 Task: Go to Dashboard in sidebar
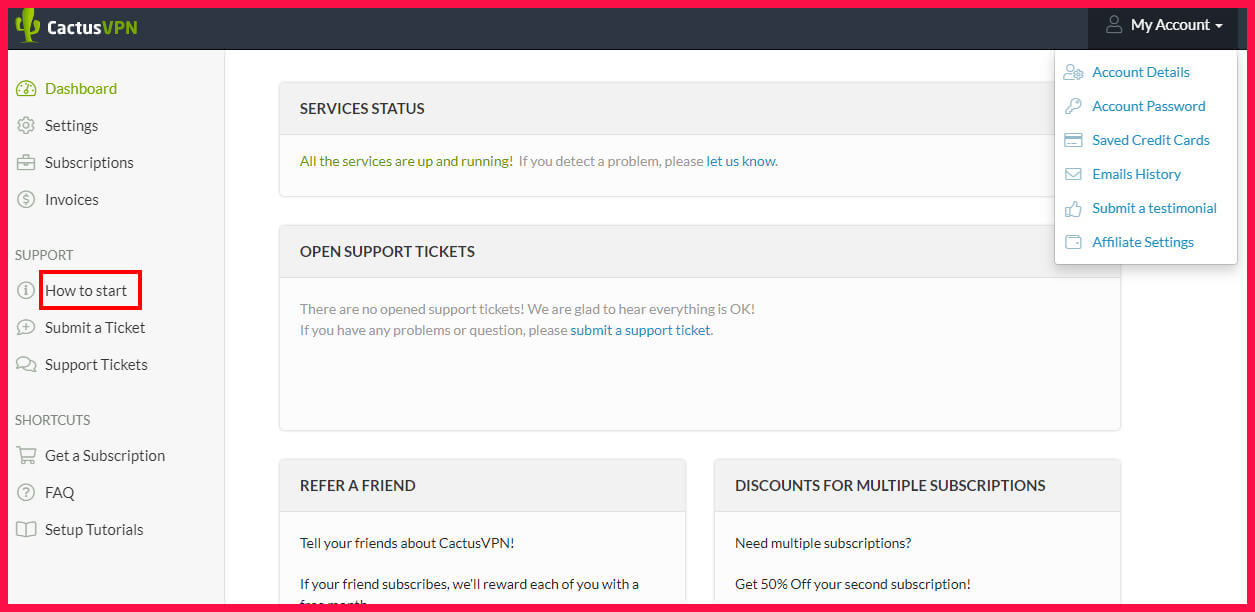[81, 88]
